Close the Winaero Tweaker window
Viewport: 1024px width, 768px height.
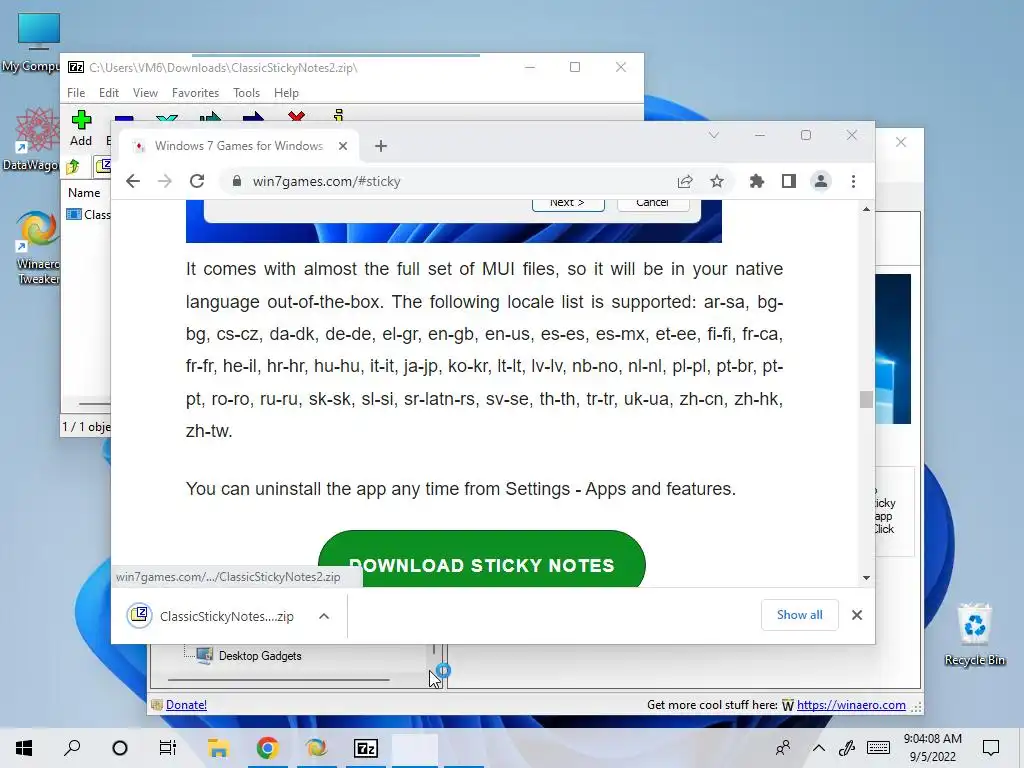(901, 142)
